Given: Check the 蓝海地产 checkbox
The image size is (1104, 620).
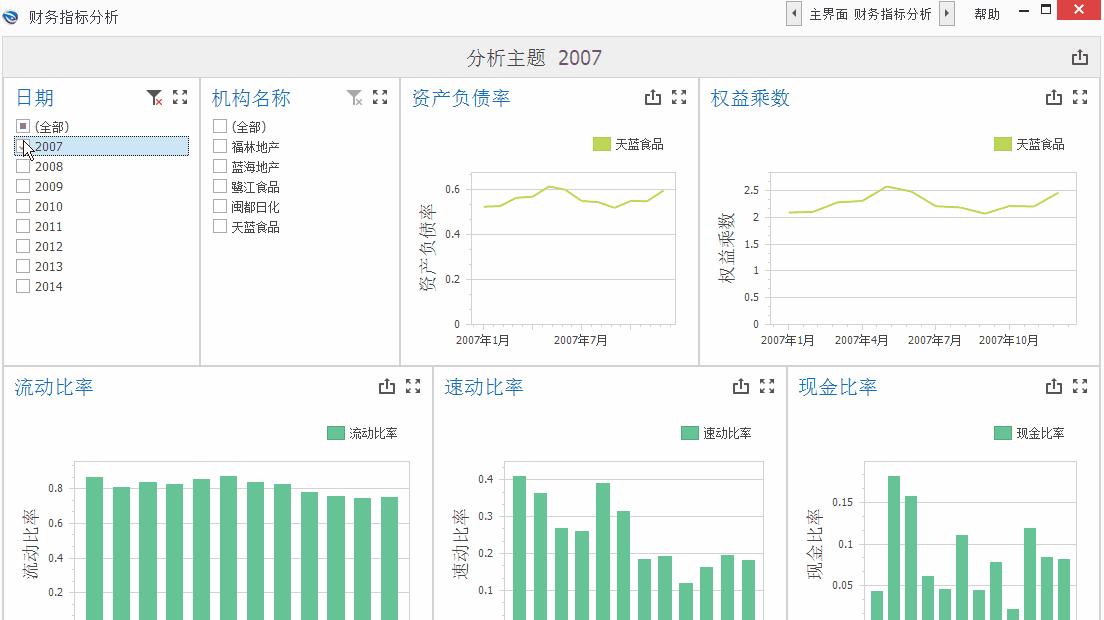Looking at the screenshot, I should 220,166.
